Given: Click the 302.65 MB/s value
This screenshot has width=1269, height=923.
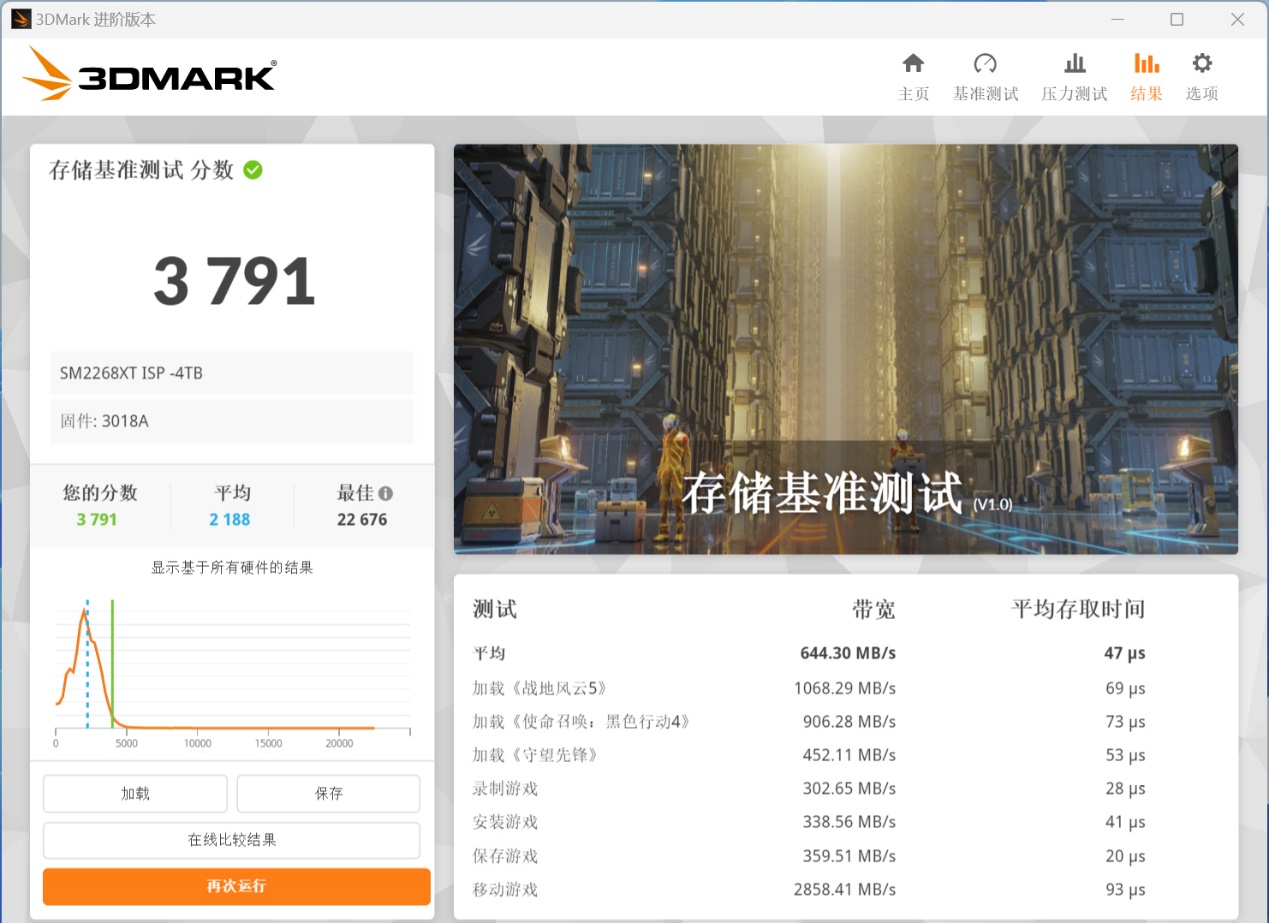Looking at the screenshot, I should tap(849, 789).
